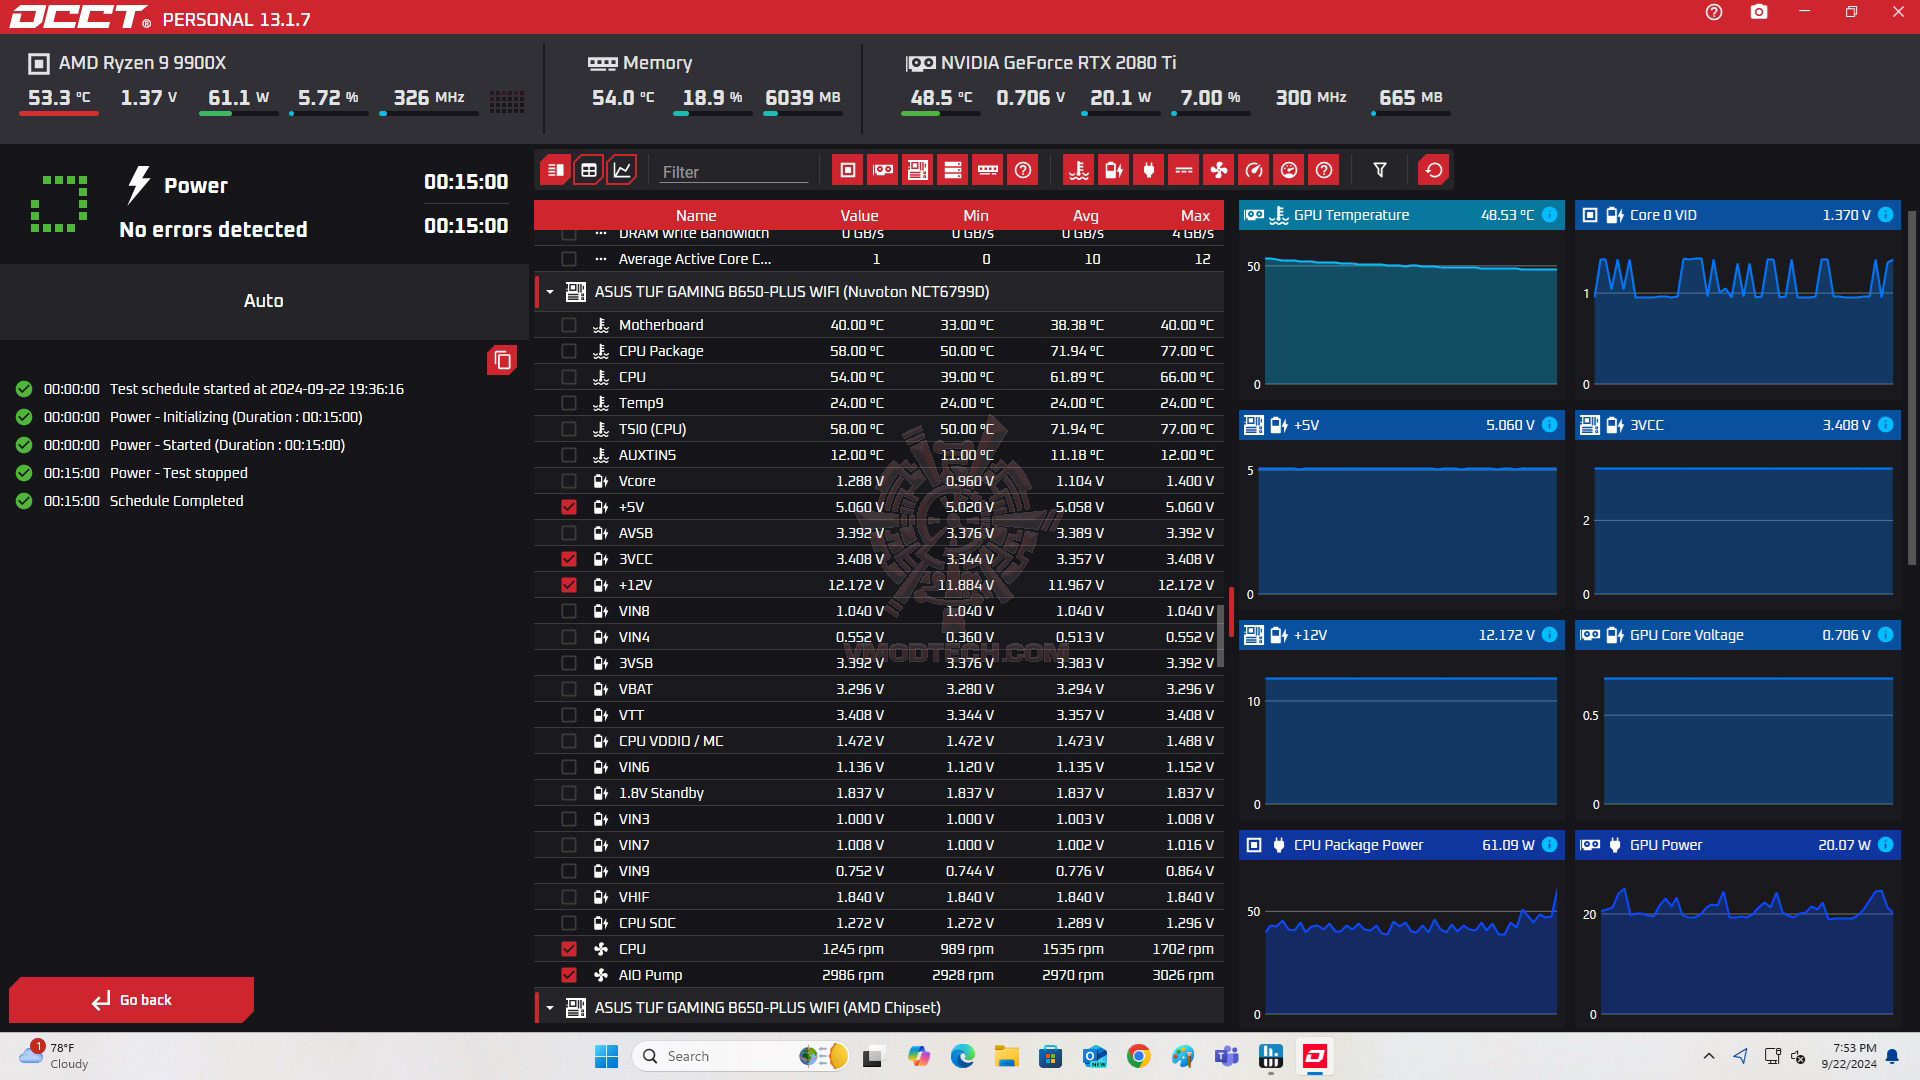Toggle the GPU sensor filter icon

pyautogui.click(x=882, y=170)
